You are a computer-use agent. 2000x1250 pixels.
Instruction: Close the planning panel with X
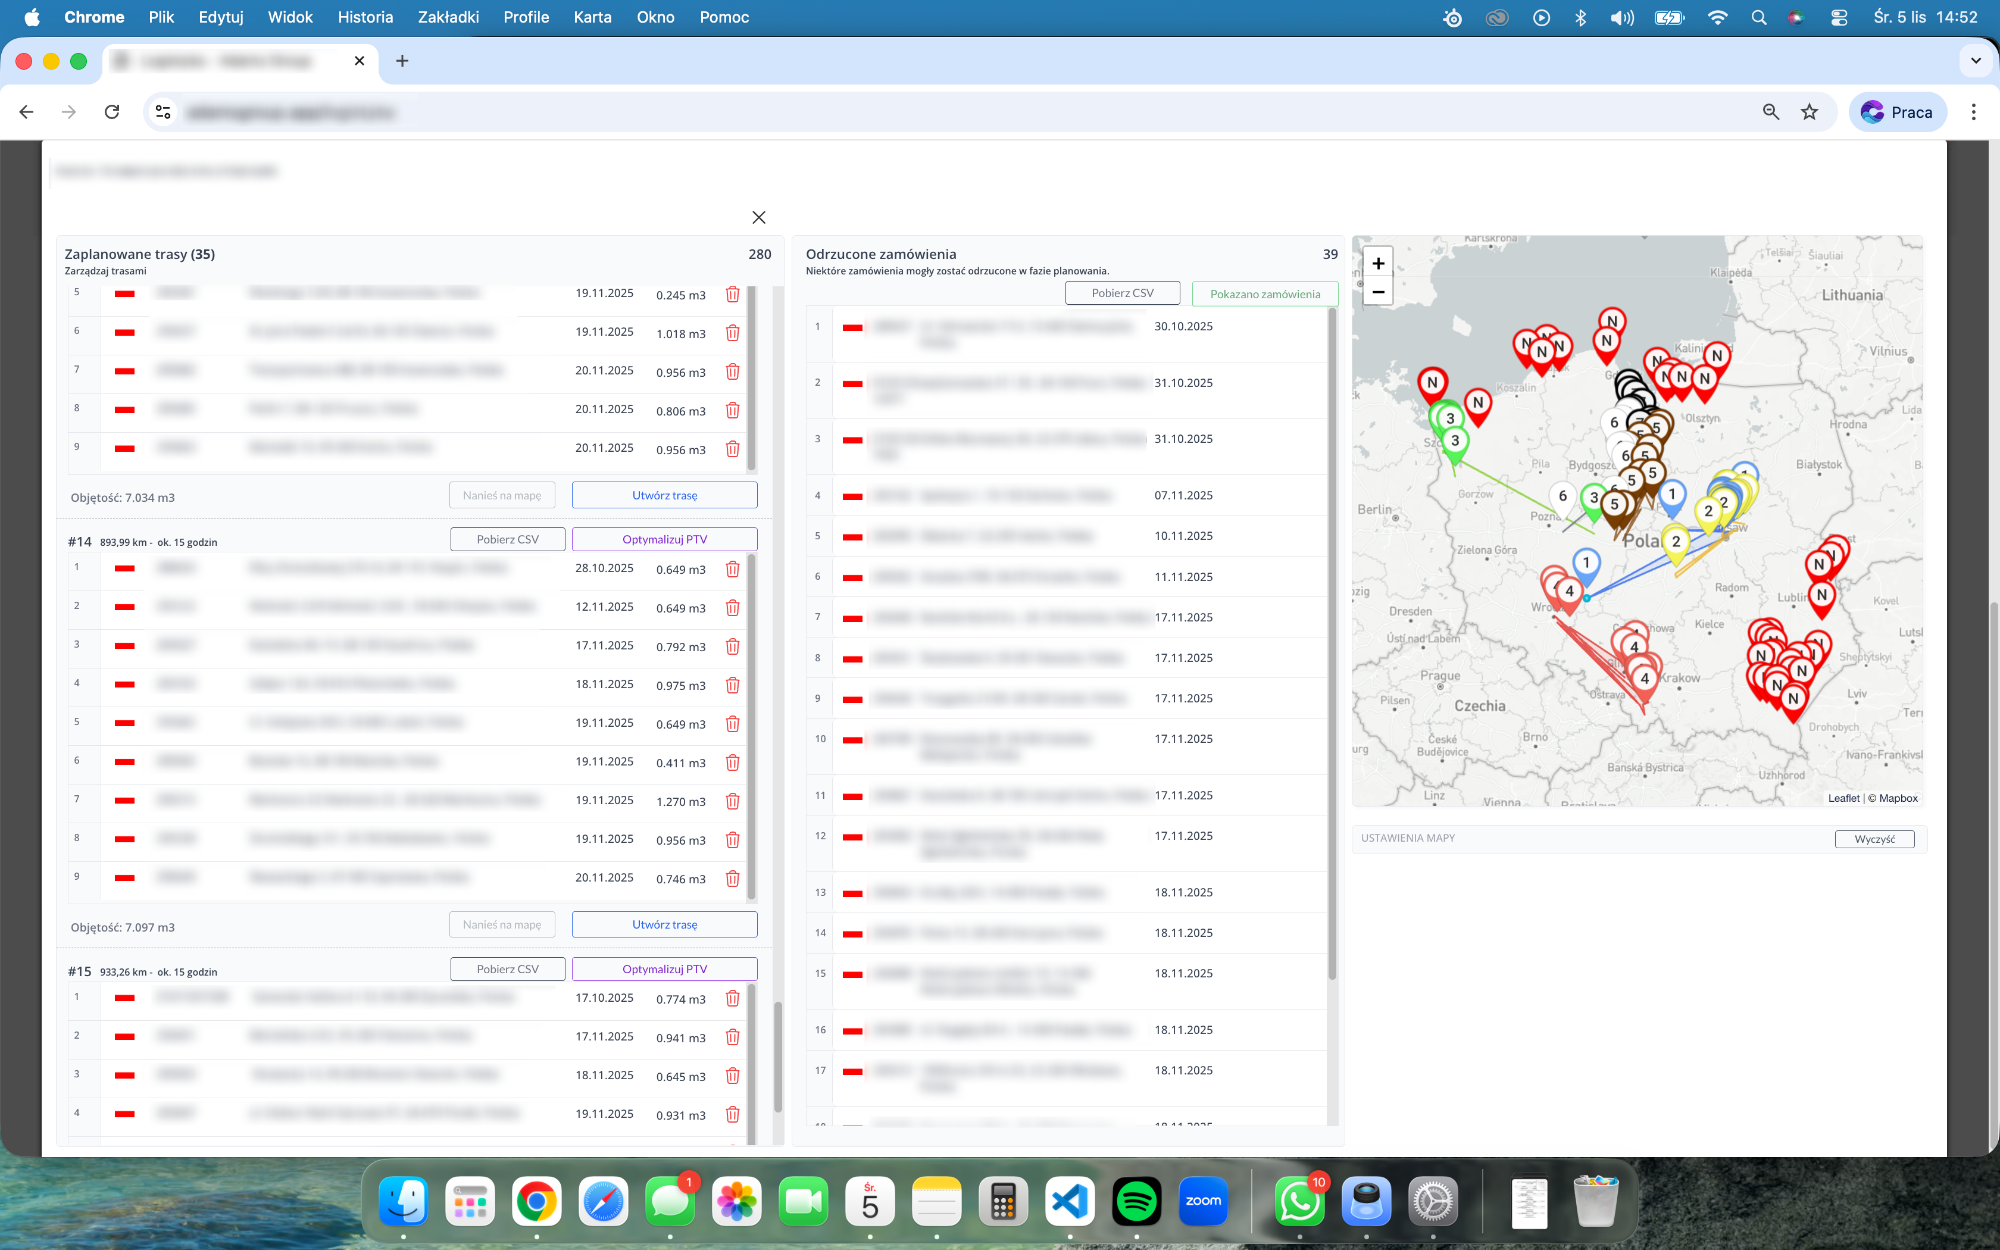[x=759, y=217]
